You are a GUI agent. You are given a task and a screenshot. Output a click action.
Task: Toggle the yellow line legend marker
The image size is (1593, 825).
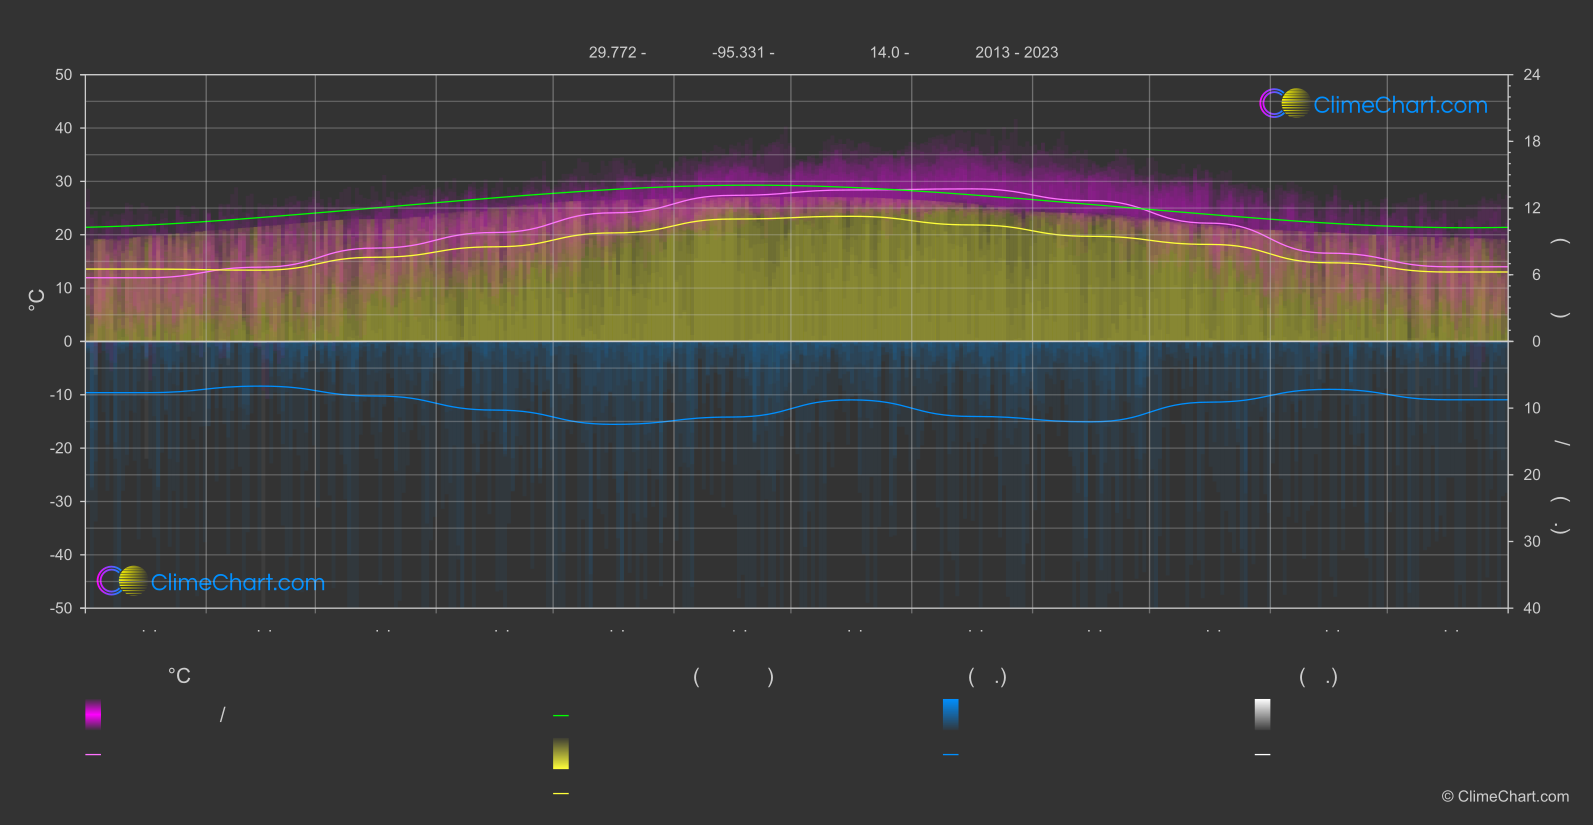pos(561,794)
